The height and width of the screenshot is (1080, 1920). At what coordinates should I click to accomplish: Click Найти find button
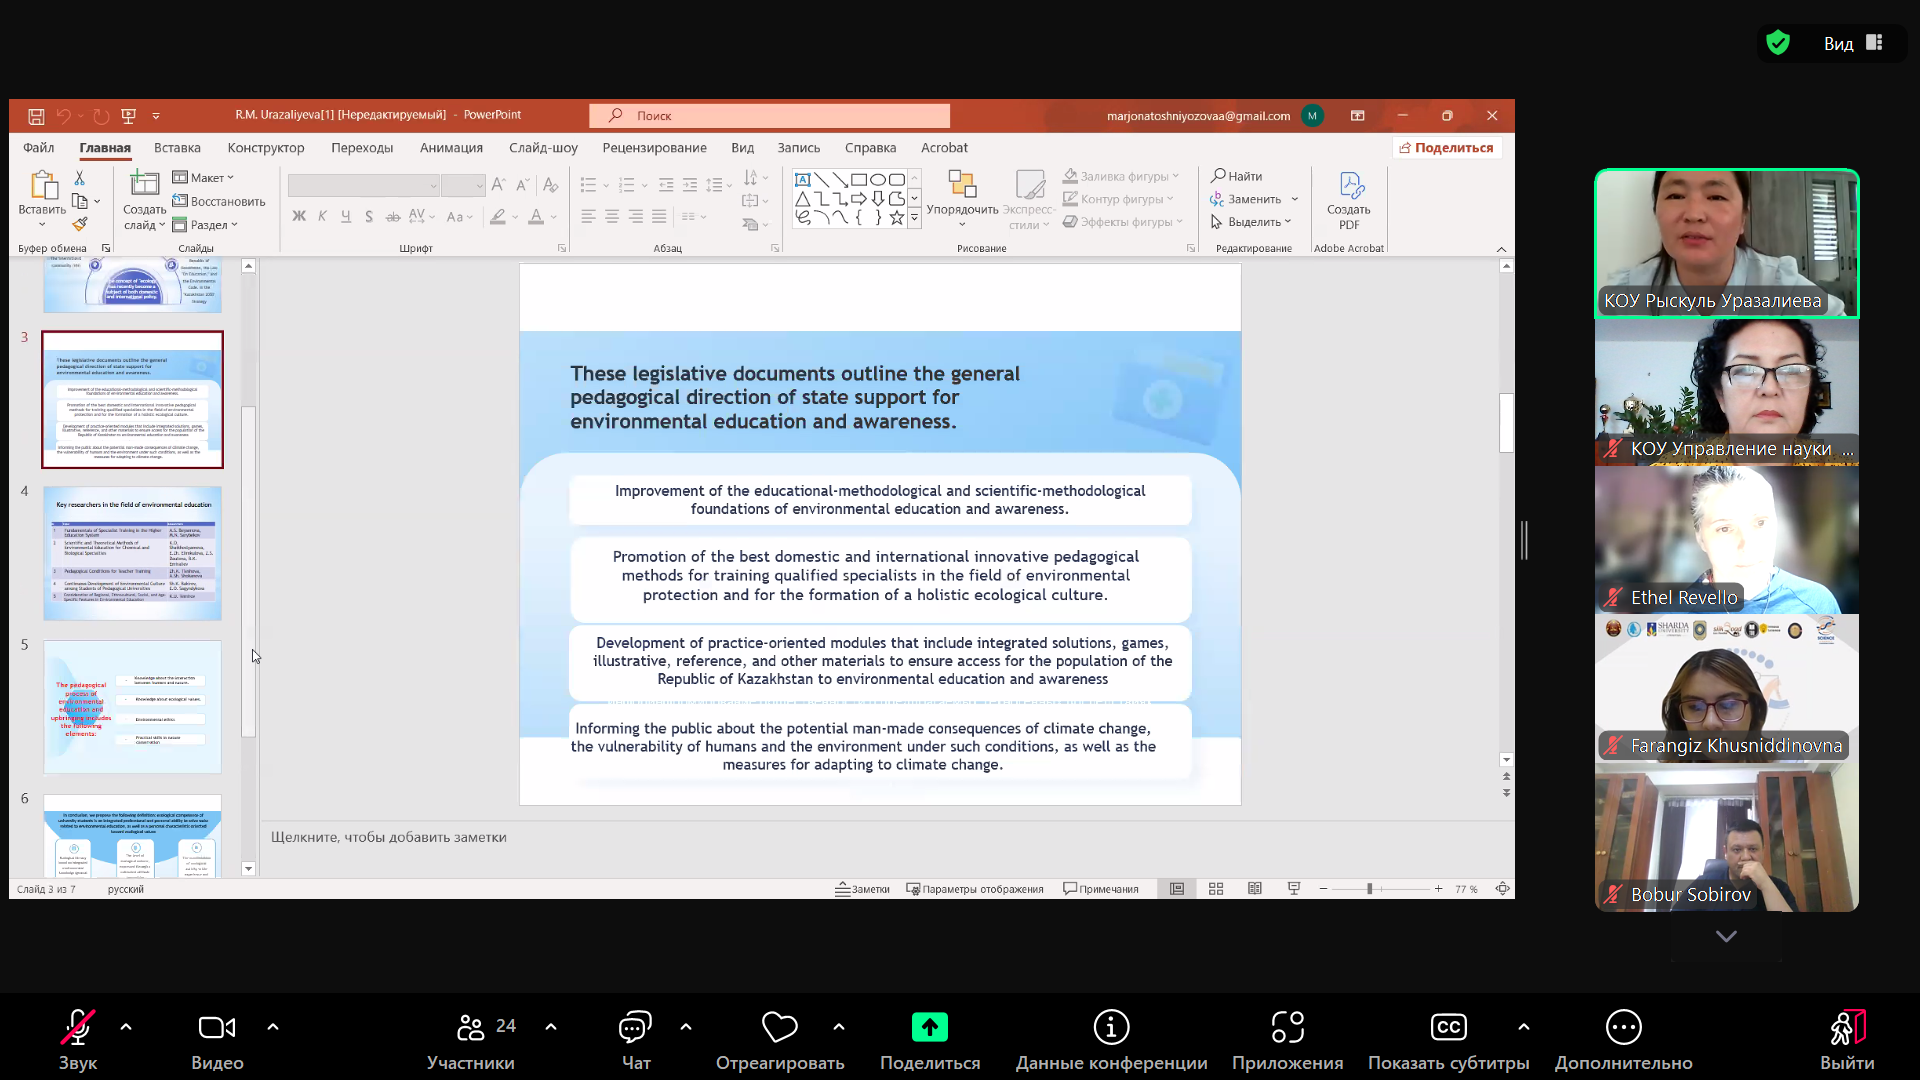[1237, 176]
